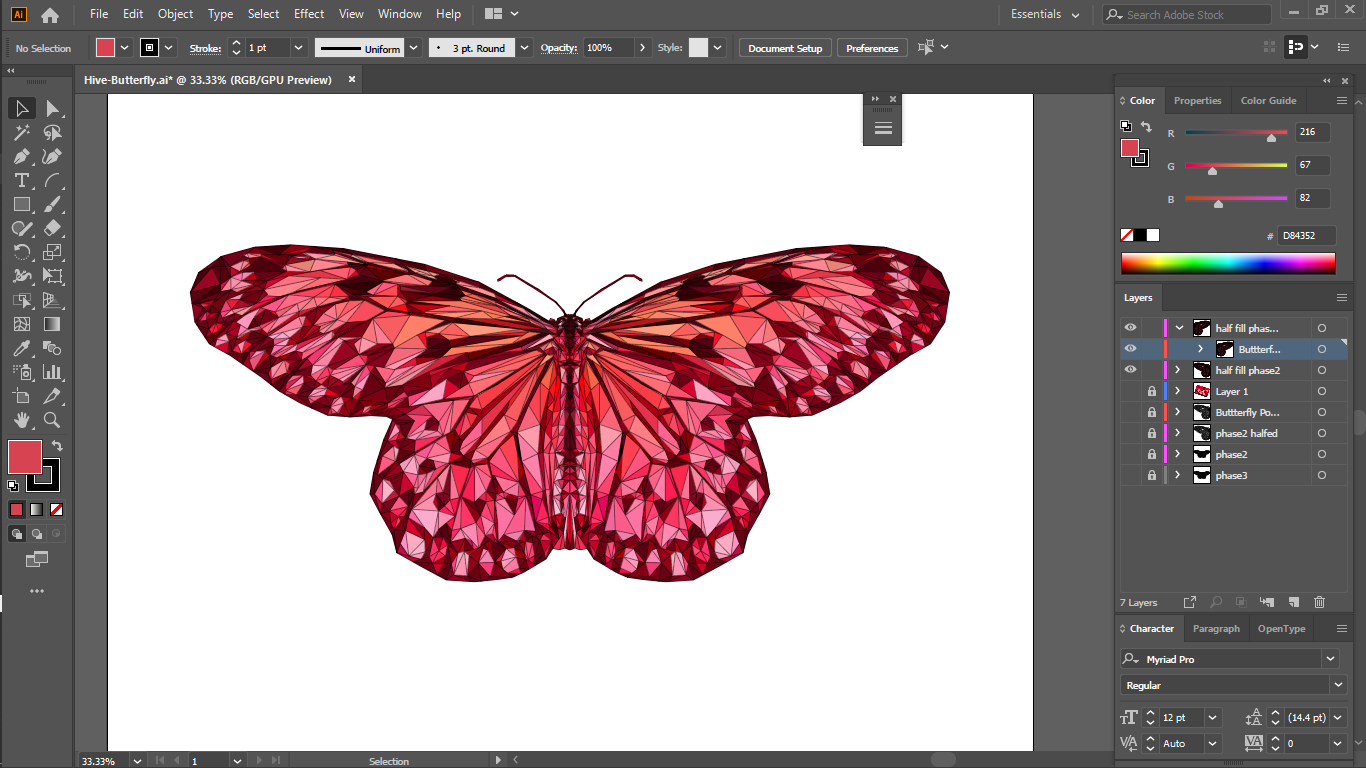
Task: Unlock Layer 1 lock icon
Action: coord(1152,391)
